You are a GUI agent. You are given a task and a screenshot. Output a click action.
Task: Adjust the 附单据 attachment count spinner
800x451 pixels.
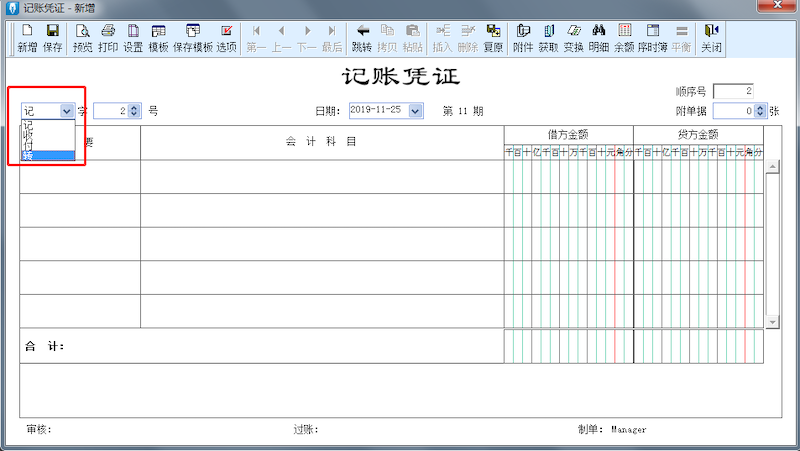[x=760, y=111]
